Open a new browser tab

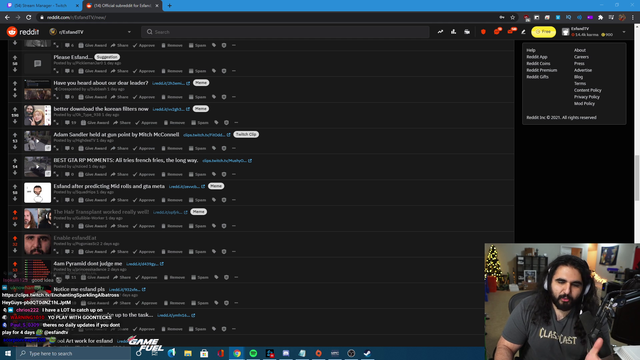coord(169,6)
